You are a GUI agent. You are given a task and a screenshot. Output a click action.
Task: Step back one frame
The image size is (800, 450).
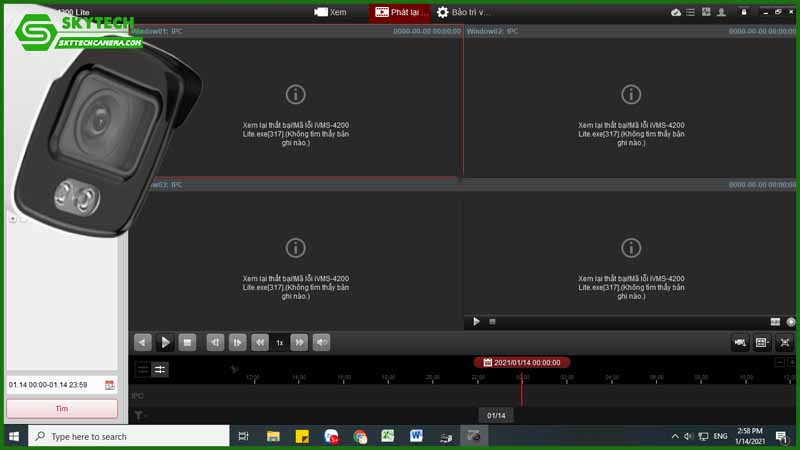214,342
